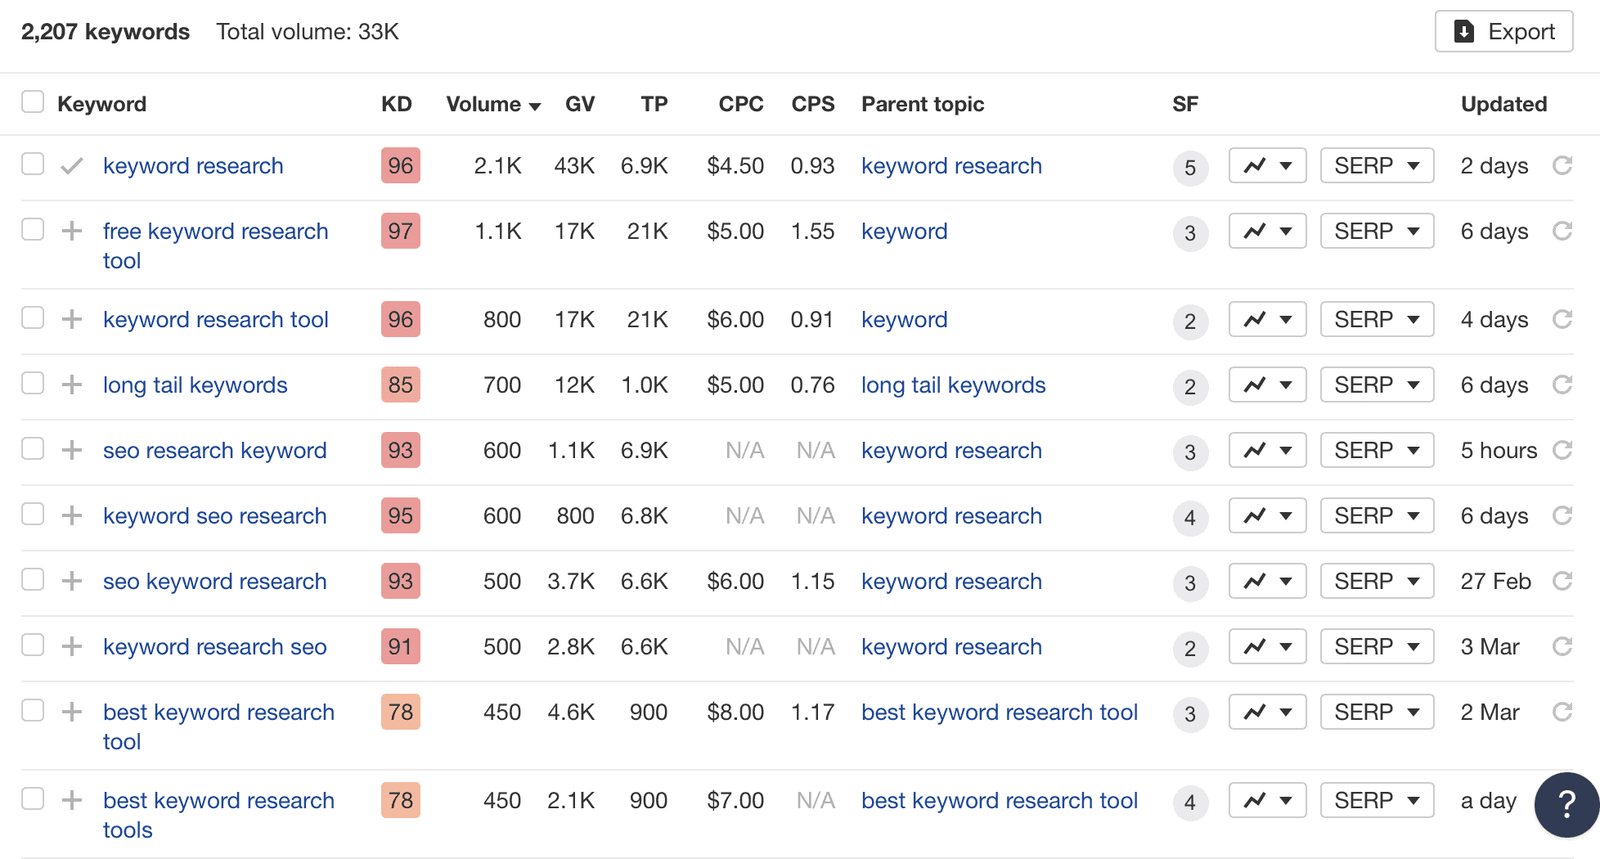Click refresh icon in 'long tail keywords' row
The height and width of the screenshot is (859, 1600).
tap(1562, 385)
